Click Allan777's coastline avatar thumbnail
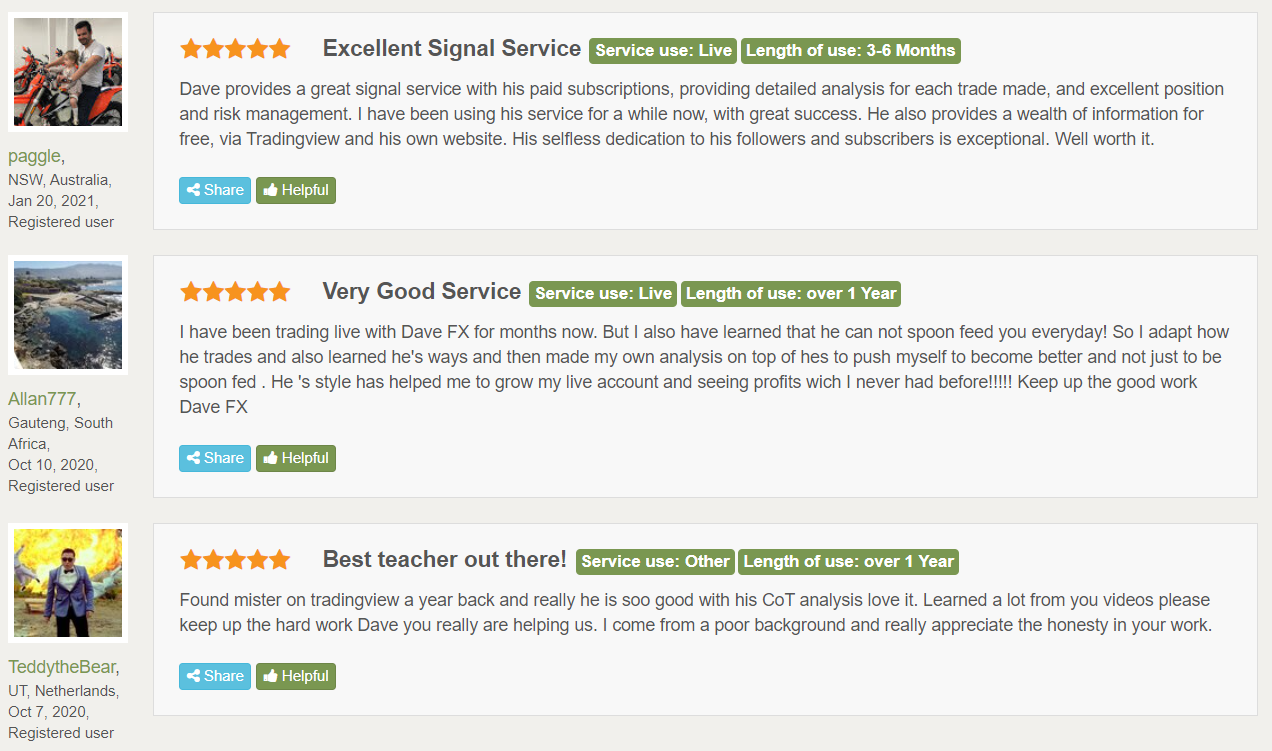The width and height of the screenshot is (1272, 751). pyautogui.click(x=68, y=315)
